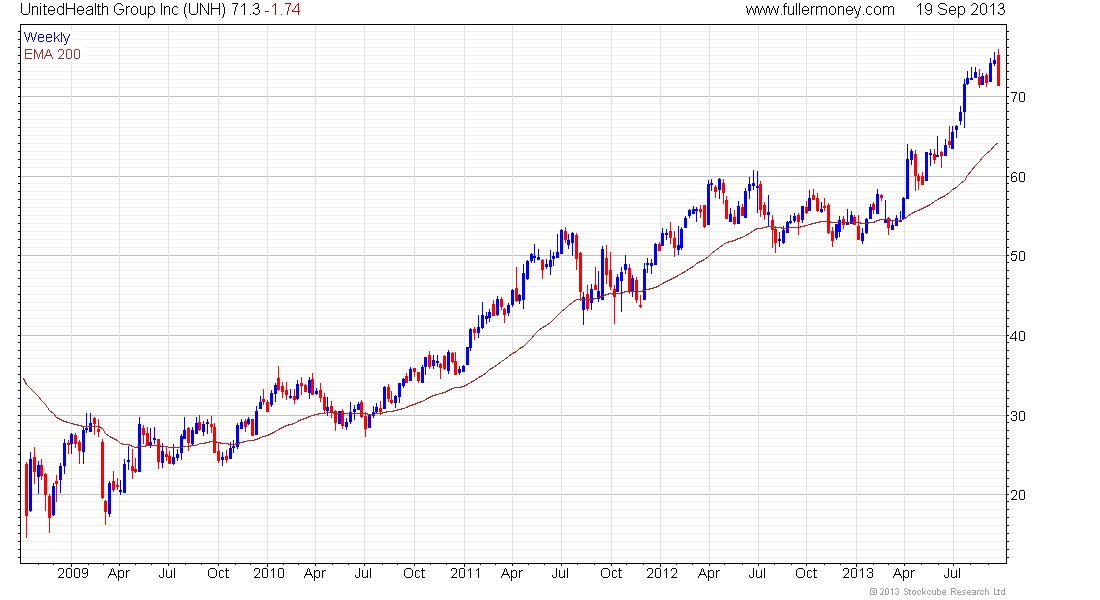Click the 2009 year label on time axis
Viewport: 1100px width, 600px height.
[x=73, y=573]
